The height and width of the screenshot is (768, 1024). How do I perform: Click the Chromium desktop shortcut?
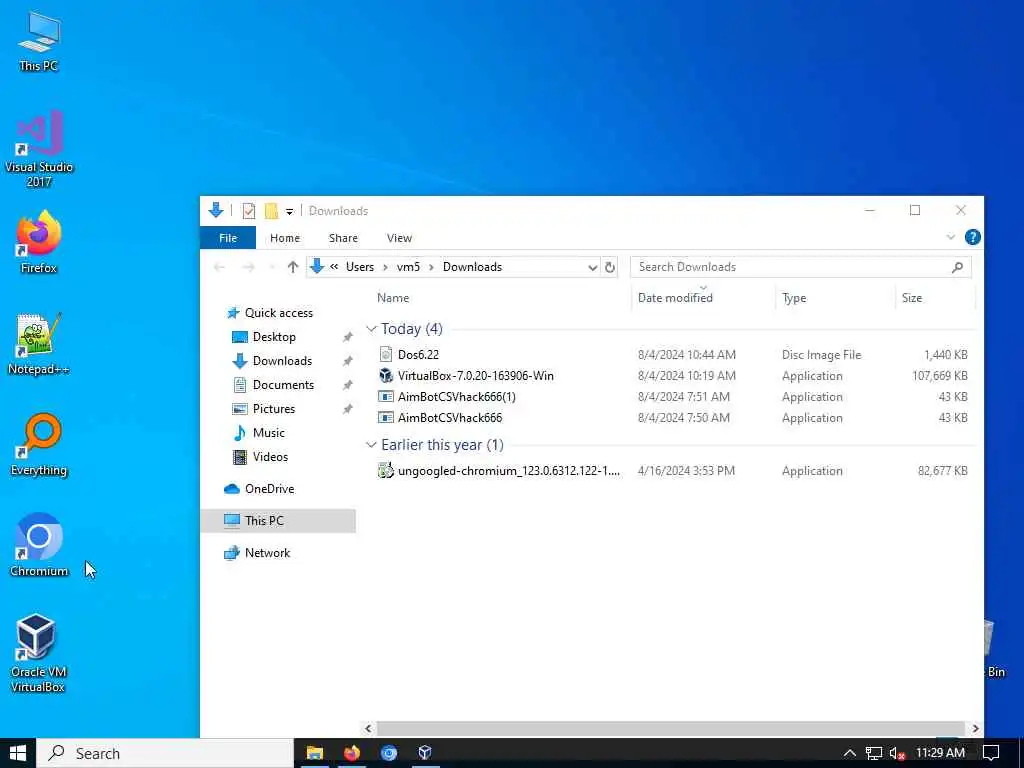(x=39, y=545)
